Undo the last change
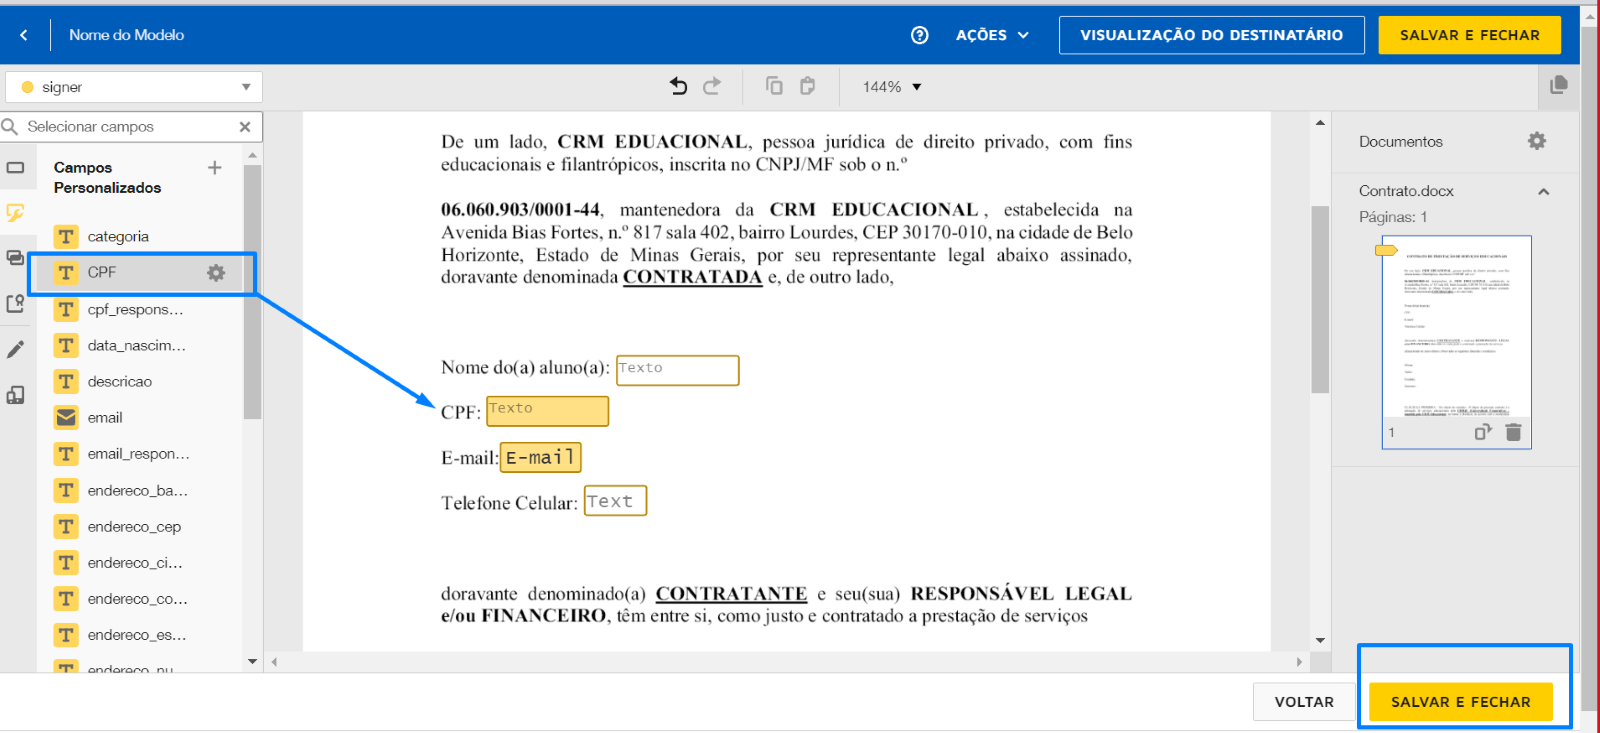This screenshot has width=1600, height=733. [679, 87]
